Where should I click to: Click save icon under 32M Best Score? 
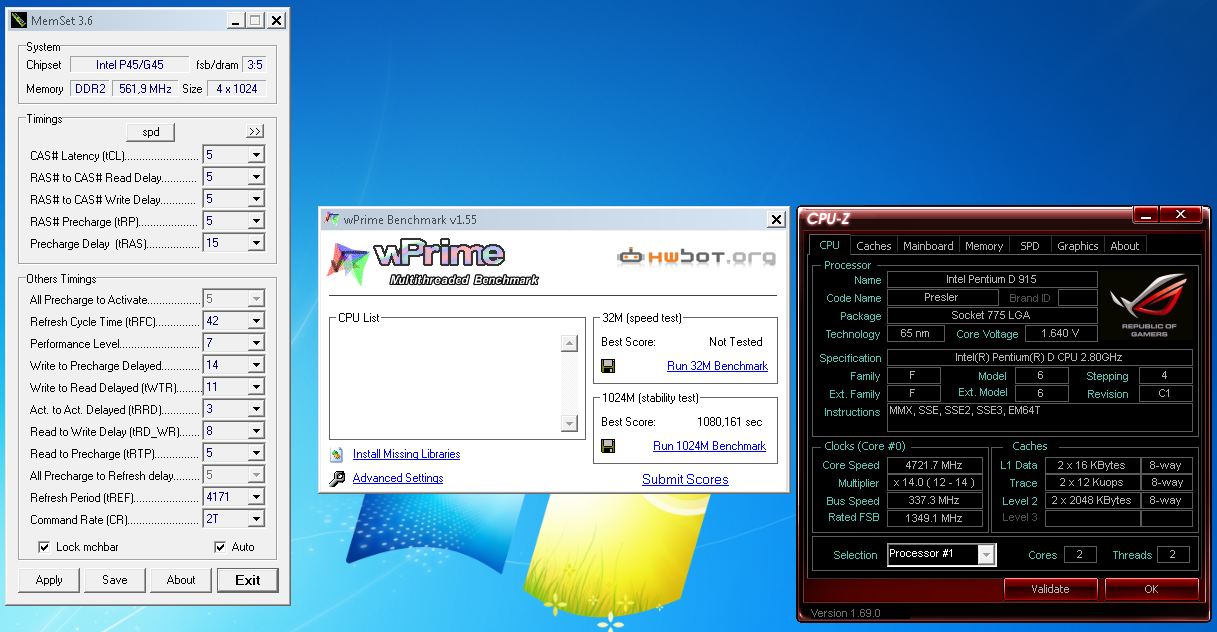click(x=608, y=366)
